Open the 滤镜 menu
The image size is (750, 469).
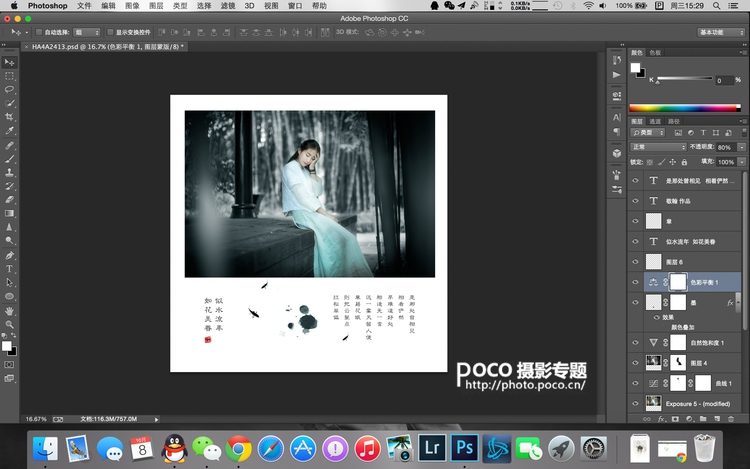pyautogui.click(x=226, y=6)
